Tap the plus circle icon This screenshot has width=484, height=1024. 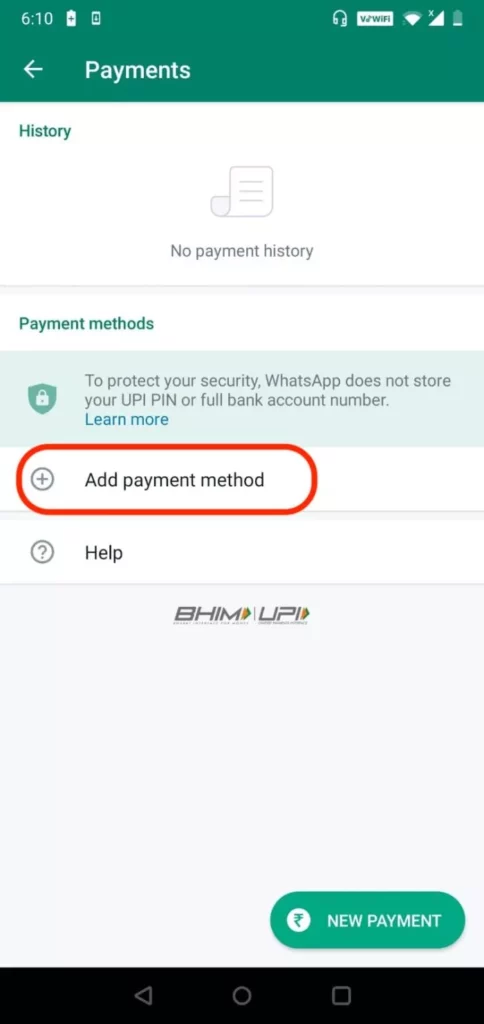42,479
